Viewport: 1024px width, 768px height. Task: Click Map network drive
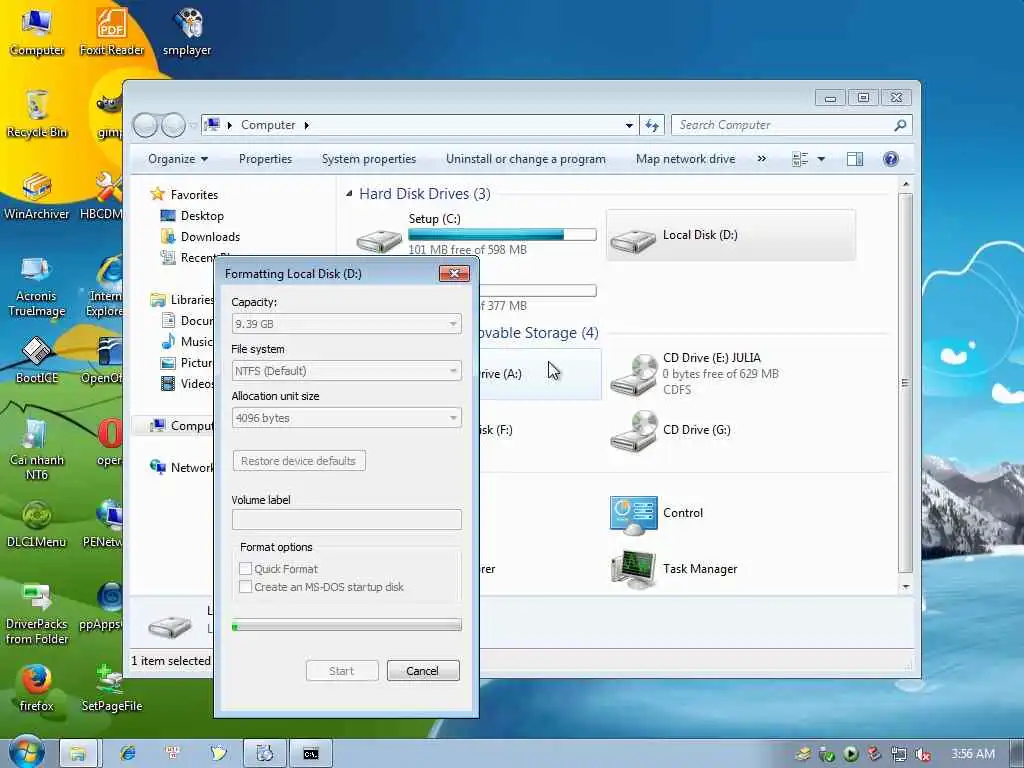point(685,159)
